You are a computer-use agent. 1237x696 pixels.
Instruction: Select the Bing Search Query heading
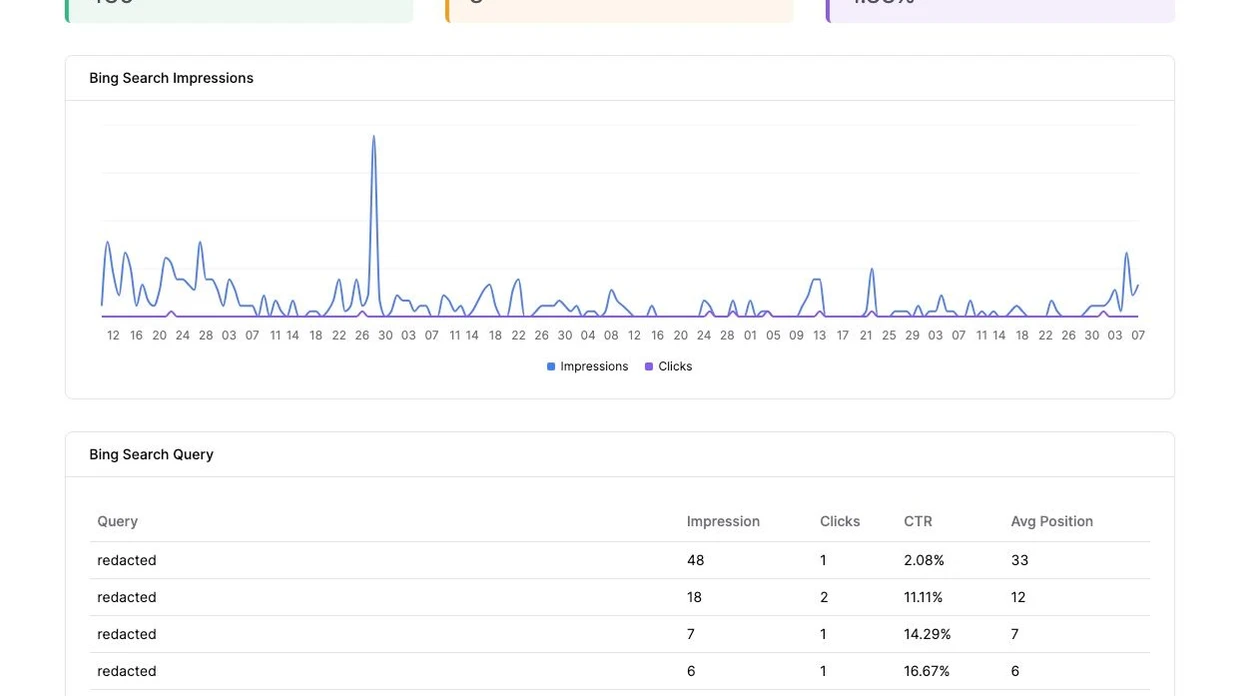point(151,454)
